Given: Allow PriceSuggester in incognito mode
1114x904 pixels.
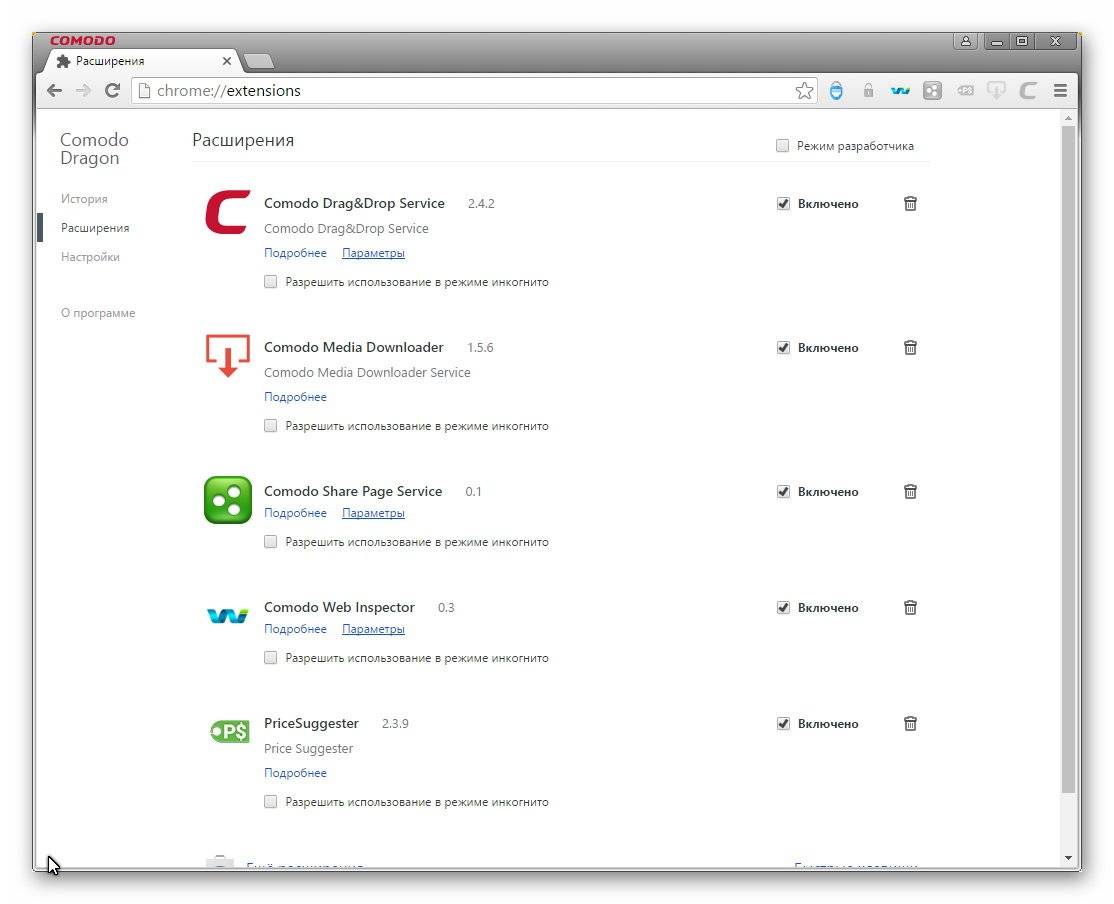Looking at the screenshot, I should pyautogui.click(x=271, y=802).
